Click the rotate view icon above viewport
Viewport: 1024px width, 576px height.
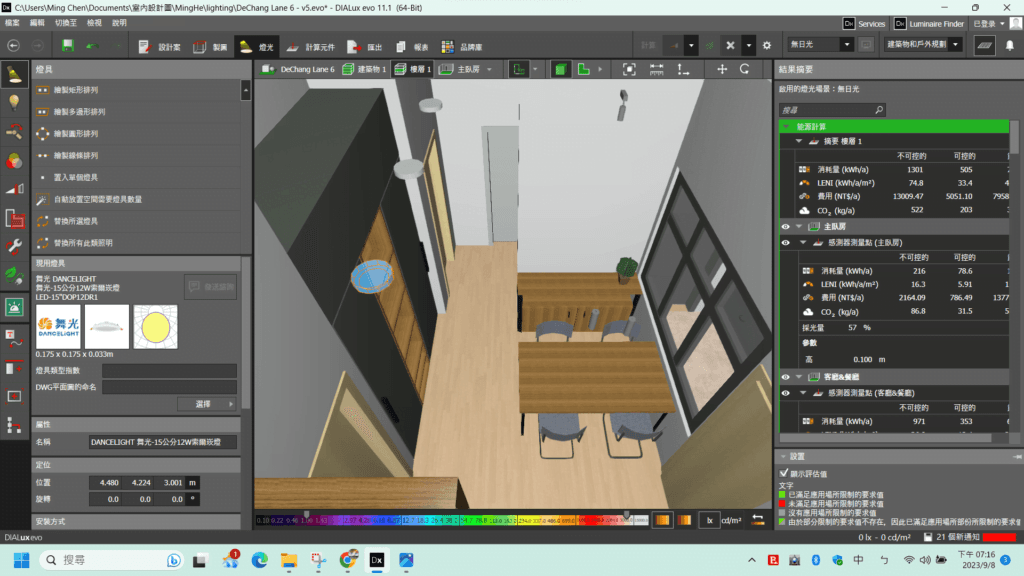tap(744, 69)
